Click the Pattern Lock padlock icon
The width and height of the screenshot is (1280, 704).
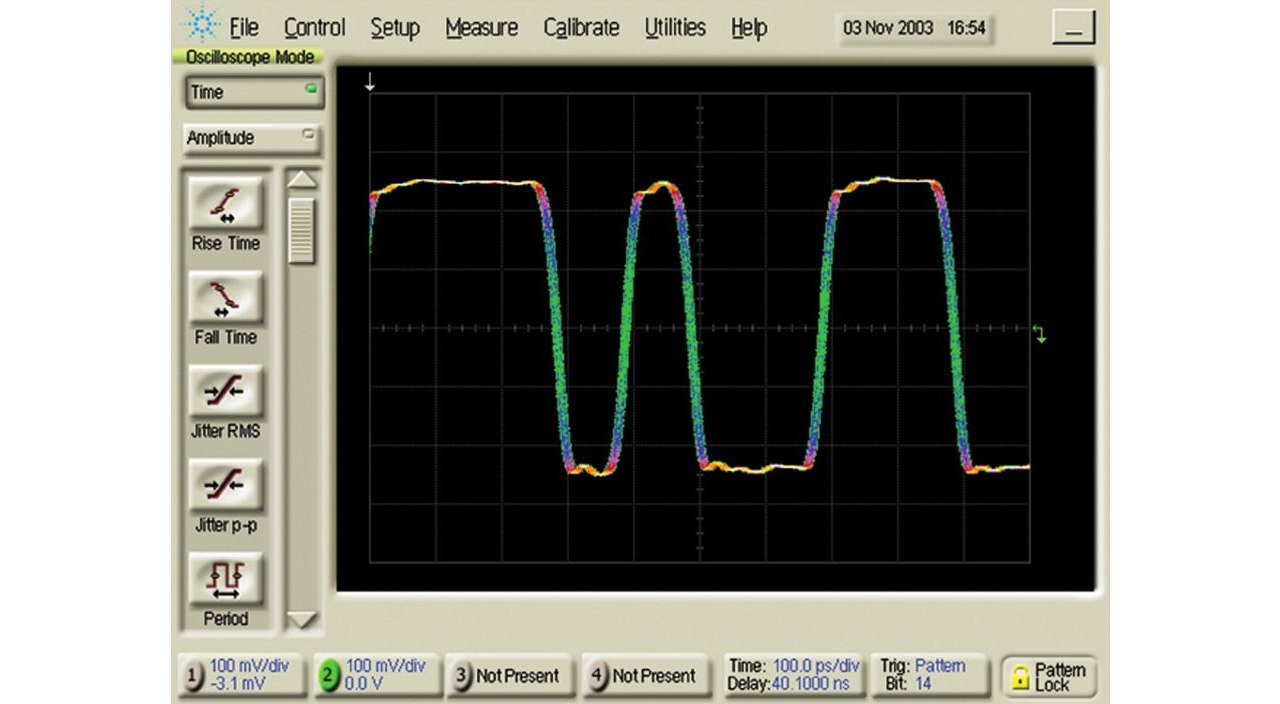point(1020,677)
